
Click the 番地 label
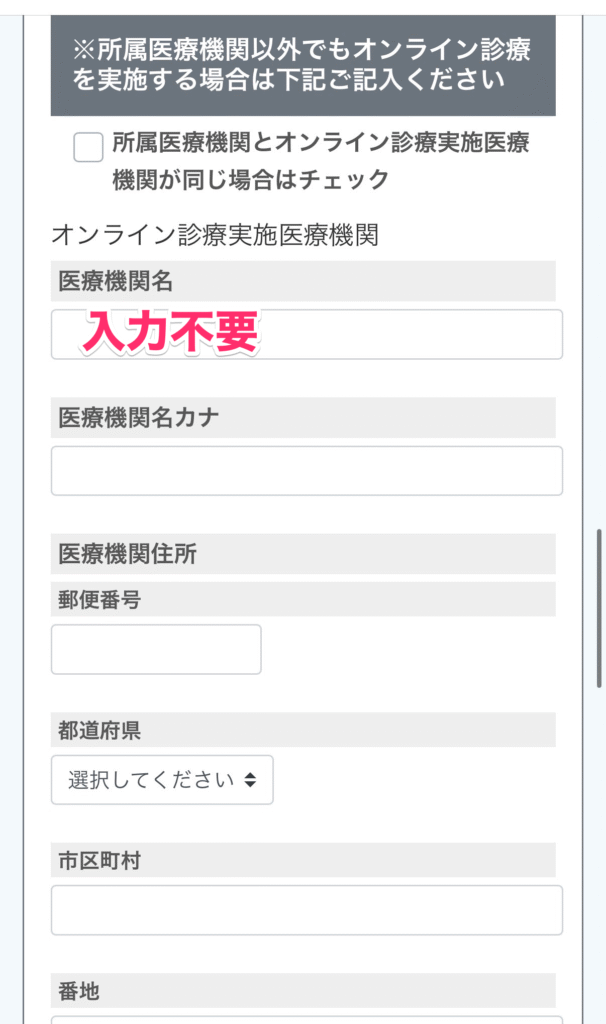79,991
